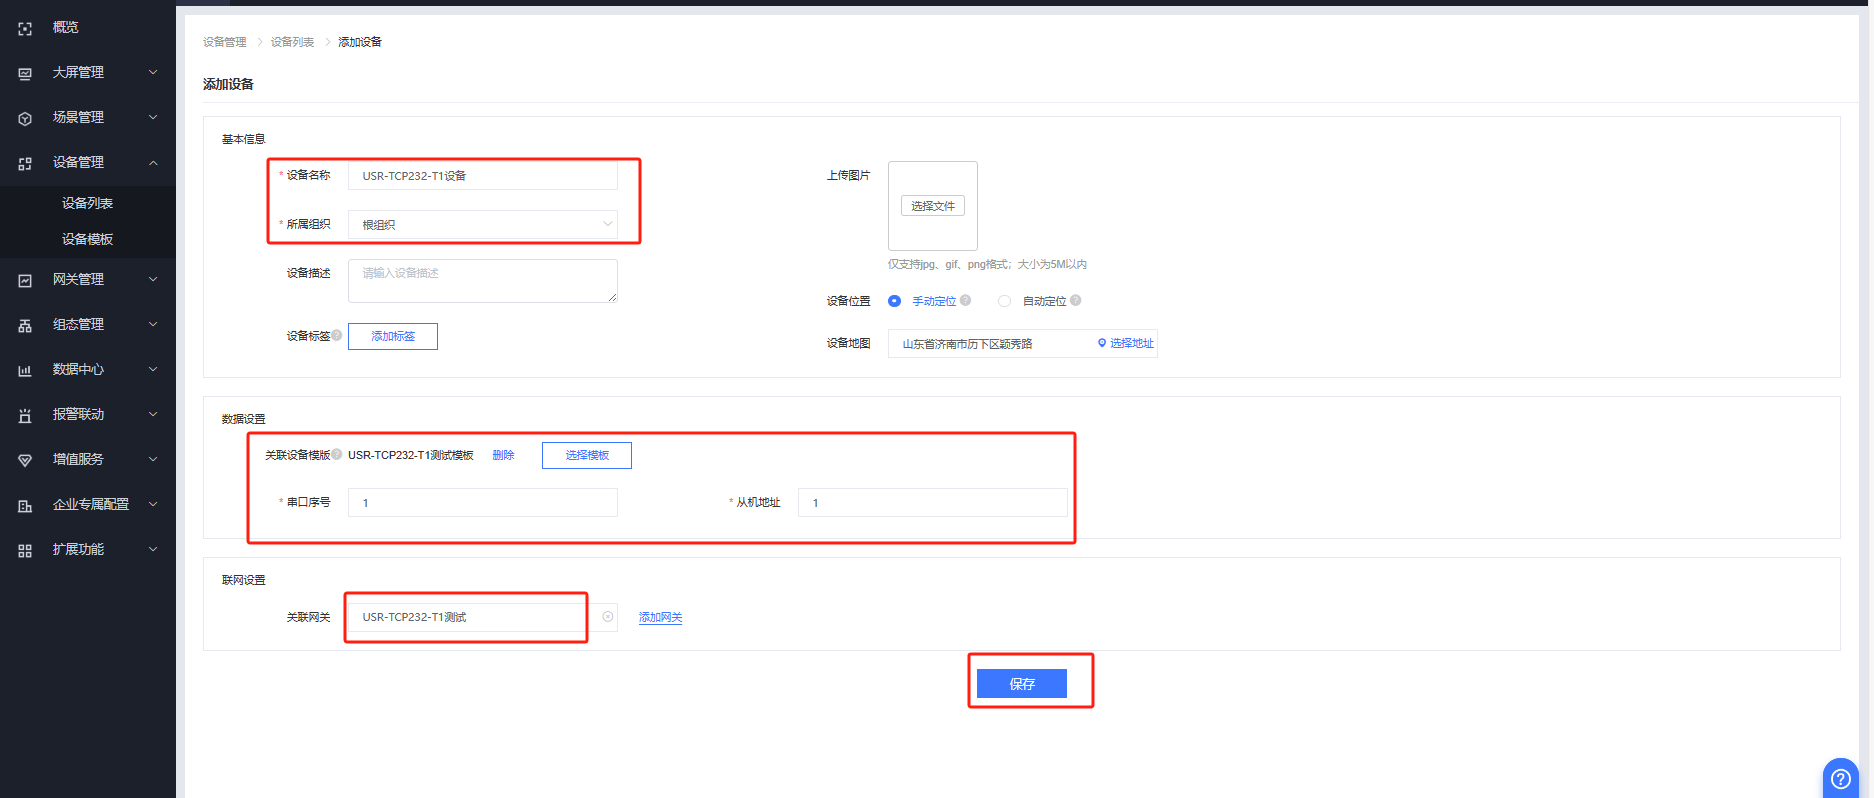Collapse the 设备管理 sidebar menu

(88, 162)
